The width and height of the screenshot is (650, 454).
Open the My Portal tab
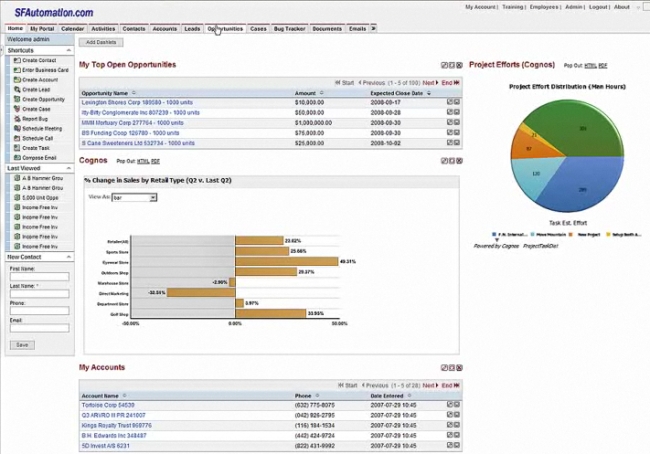(x=42, y=29)
